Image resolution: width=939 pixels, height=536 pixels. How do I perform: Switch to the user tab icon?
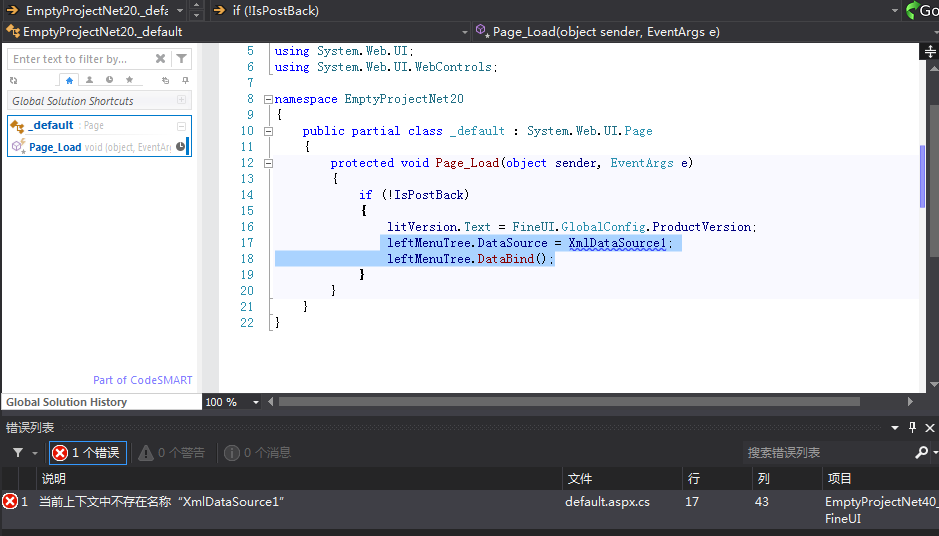(x=89, y=80)
